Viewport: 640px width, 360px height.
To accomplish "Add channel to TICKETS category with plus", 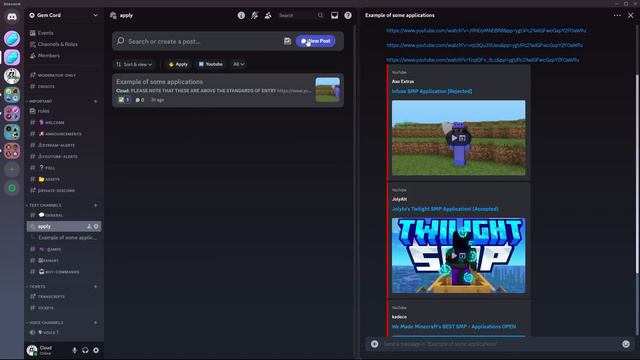I will click(96, 287).
